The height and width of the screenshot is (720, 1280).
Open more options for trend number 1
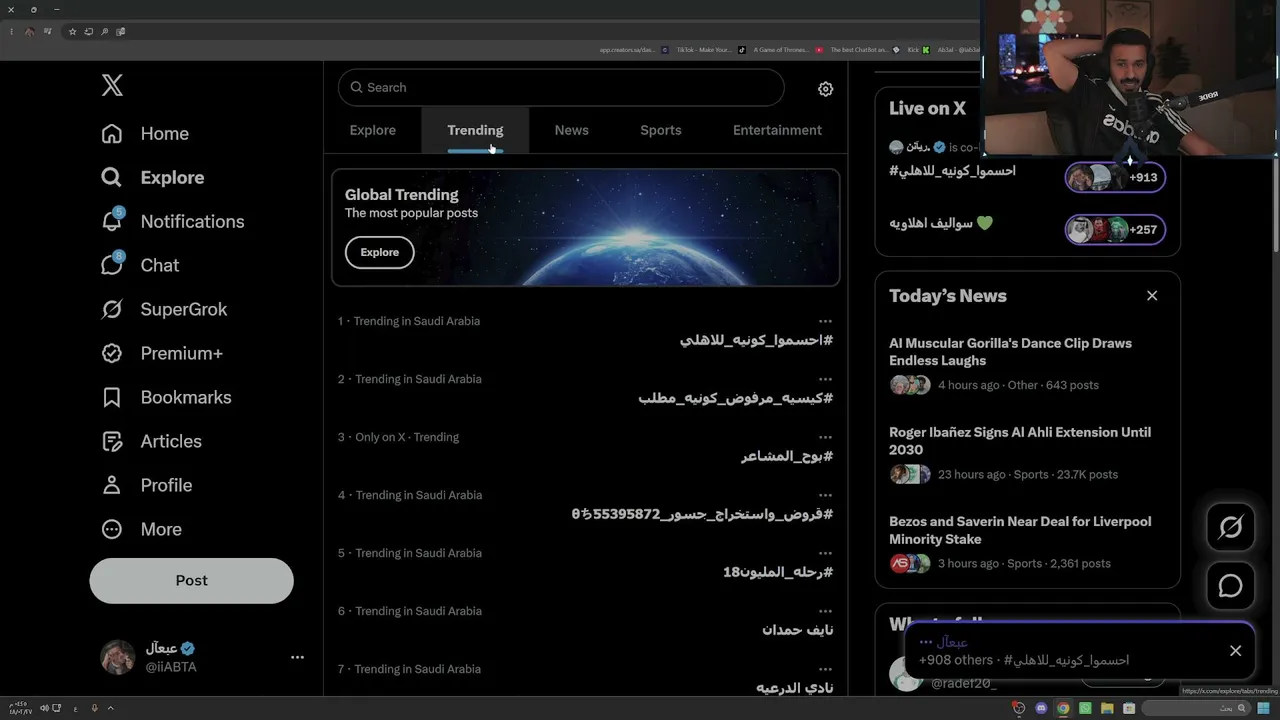825,321
